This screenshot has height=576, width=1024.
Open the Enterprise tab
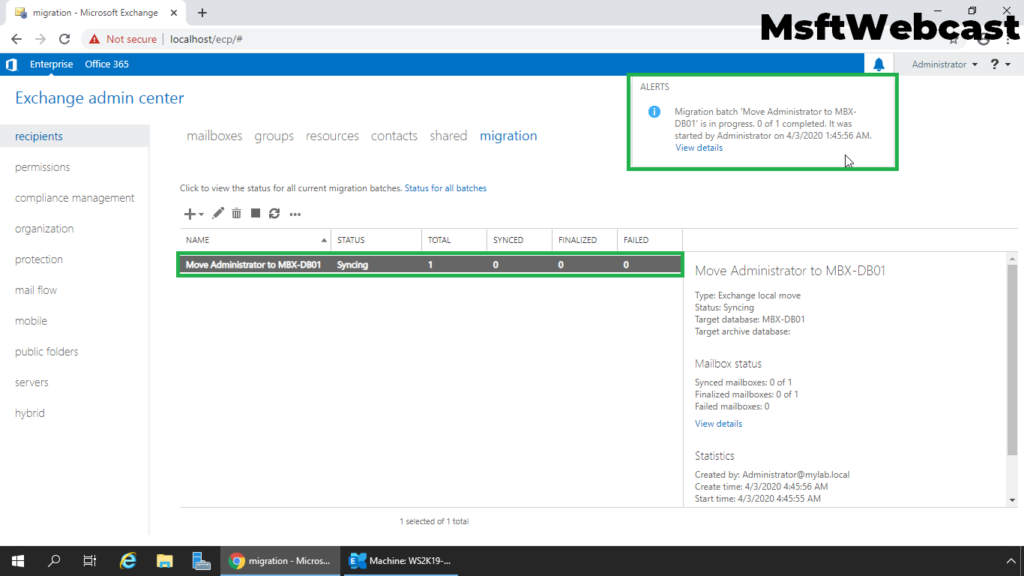click(x=51, y=64)
